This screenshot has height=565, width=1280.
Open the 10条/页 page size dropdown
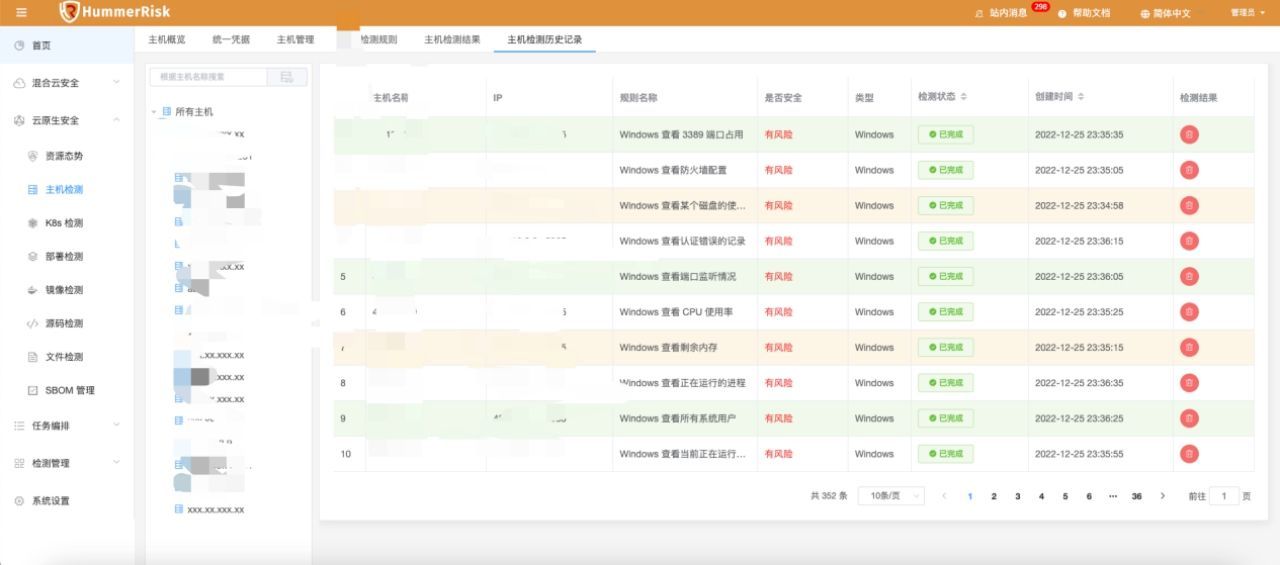click(x=891, y=496)
